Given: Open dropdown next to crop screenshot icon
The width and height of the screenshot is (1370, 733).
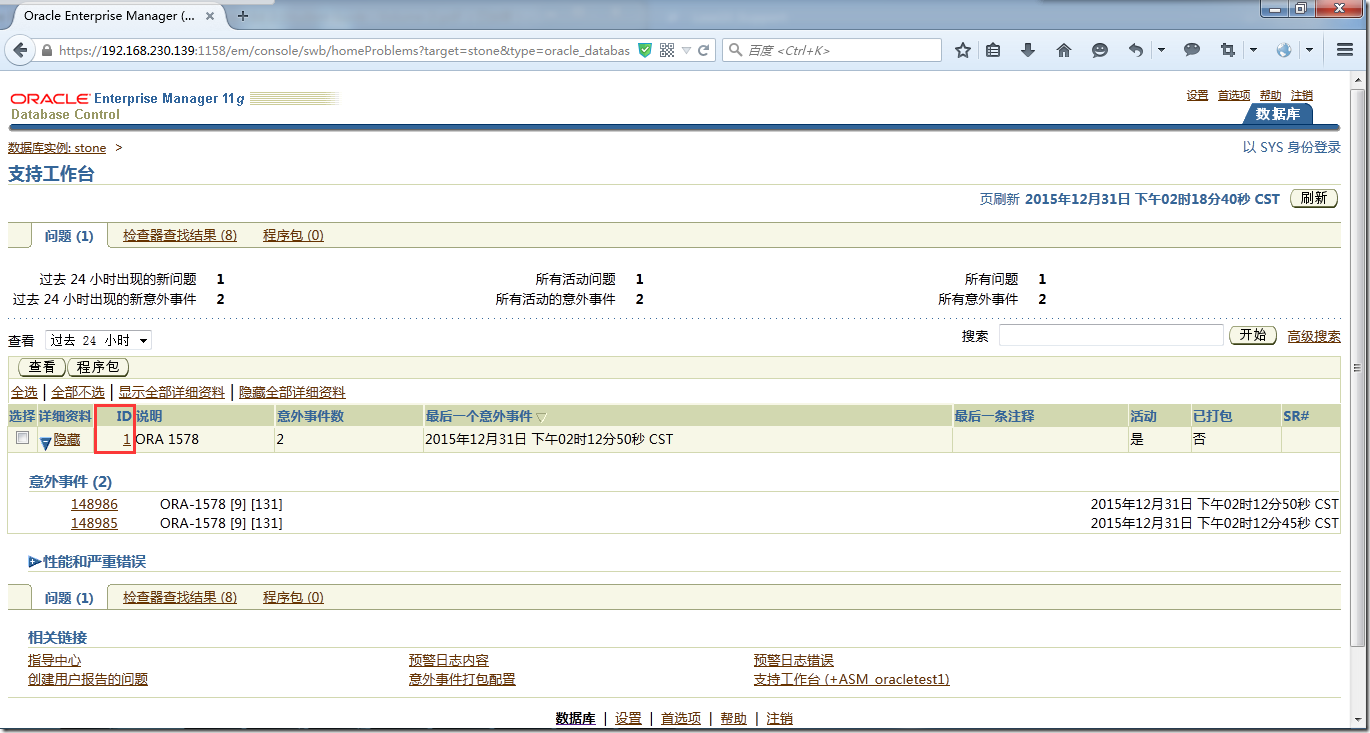Looking at the screenshot, I should click(x=1253, y=50).
